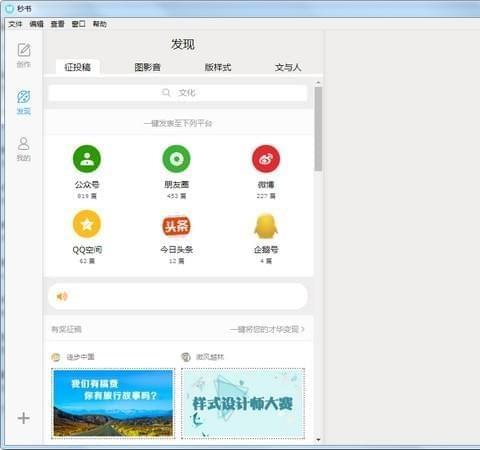
Task: Switch to the 征投稿 tab
Action: [x=78, y=67]
